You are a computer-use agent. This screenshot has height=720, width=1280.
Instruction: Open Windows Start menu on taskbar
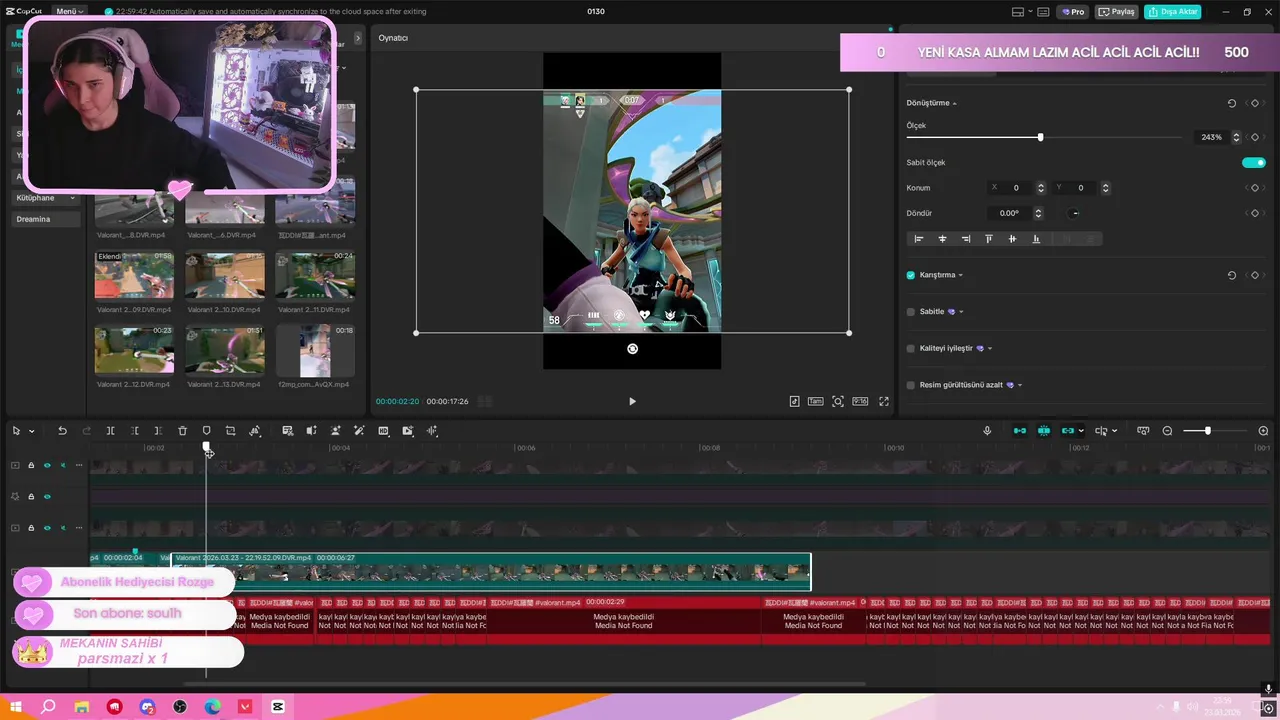click(x=16, y=707)
